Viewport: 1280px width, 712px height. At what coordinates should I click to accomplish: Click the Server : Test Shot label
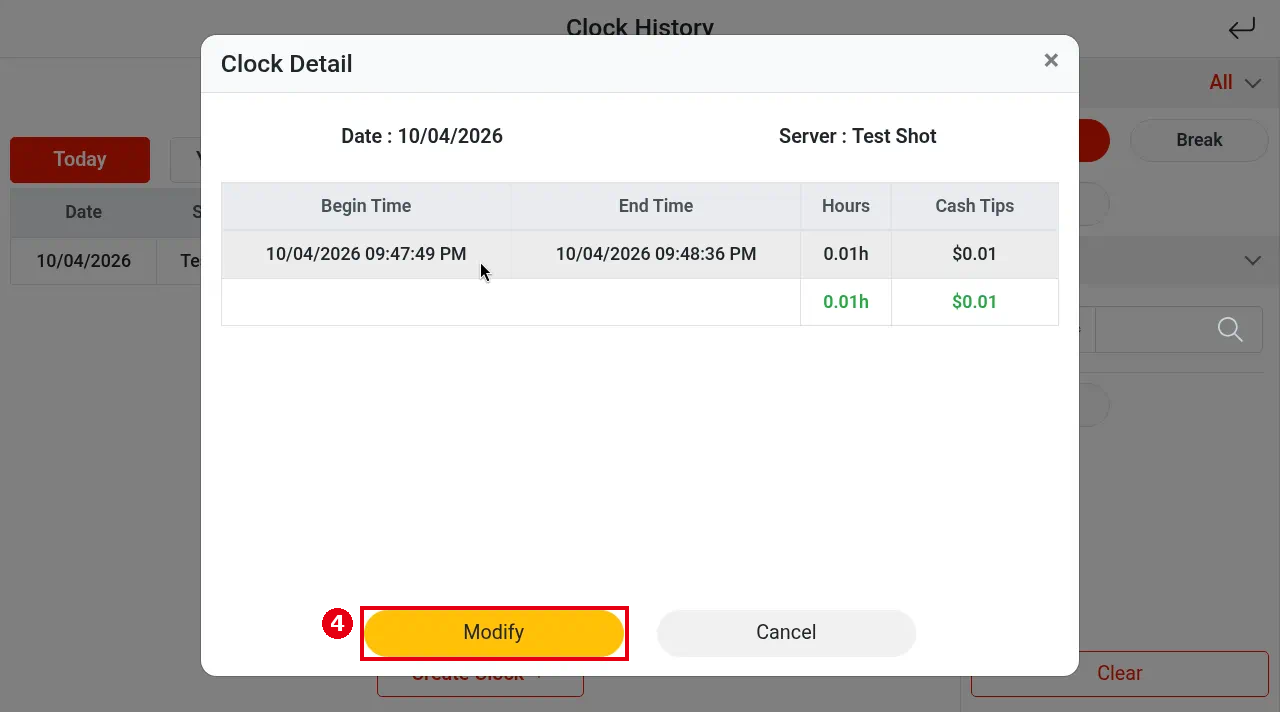pos(858,136)
